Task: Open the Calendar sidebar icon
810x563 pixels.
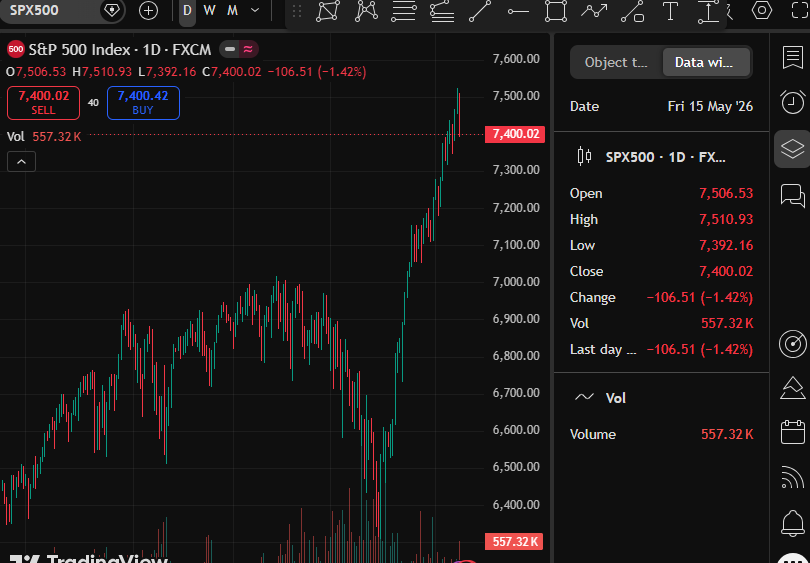Action: tap(792, 432)
